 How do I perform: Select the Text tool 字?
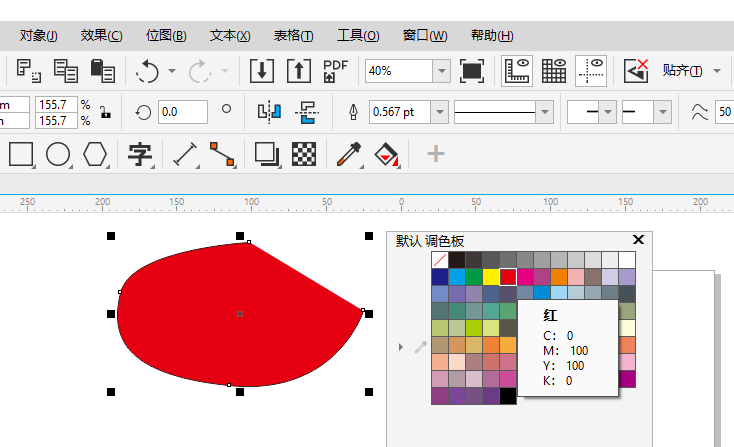140,154
